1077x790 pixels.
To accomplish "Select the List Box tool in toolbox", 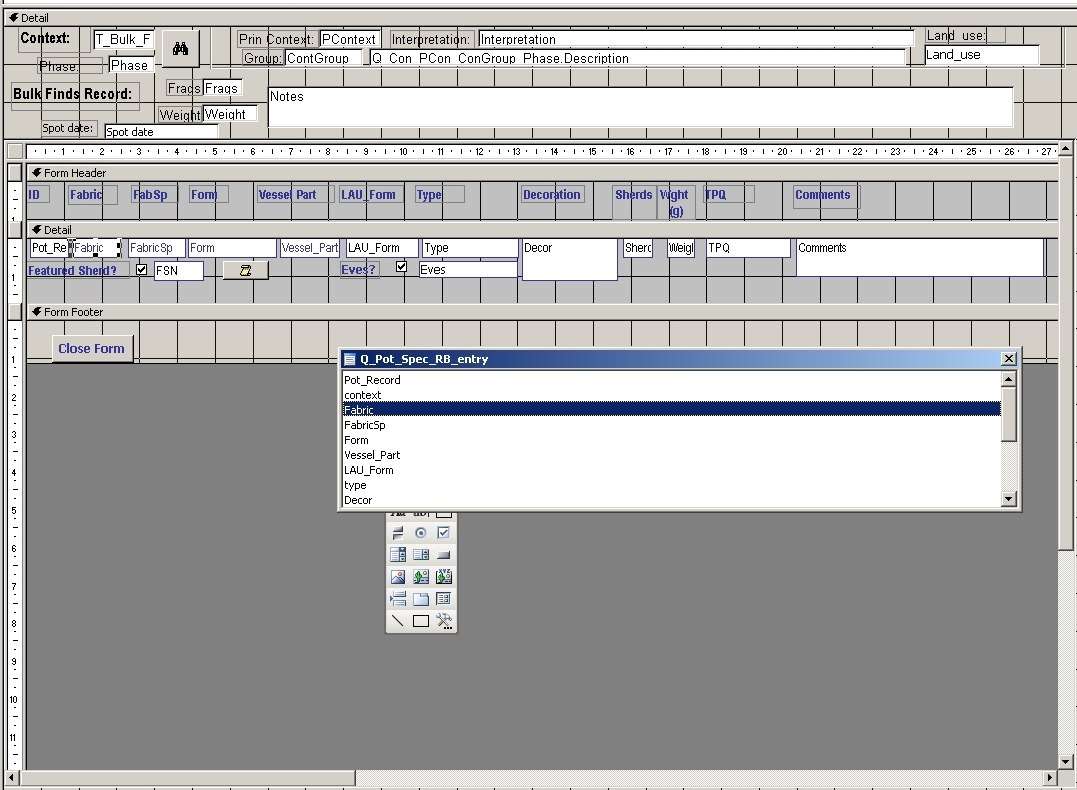I will pyautogui.click(x=420, y=554).
